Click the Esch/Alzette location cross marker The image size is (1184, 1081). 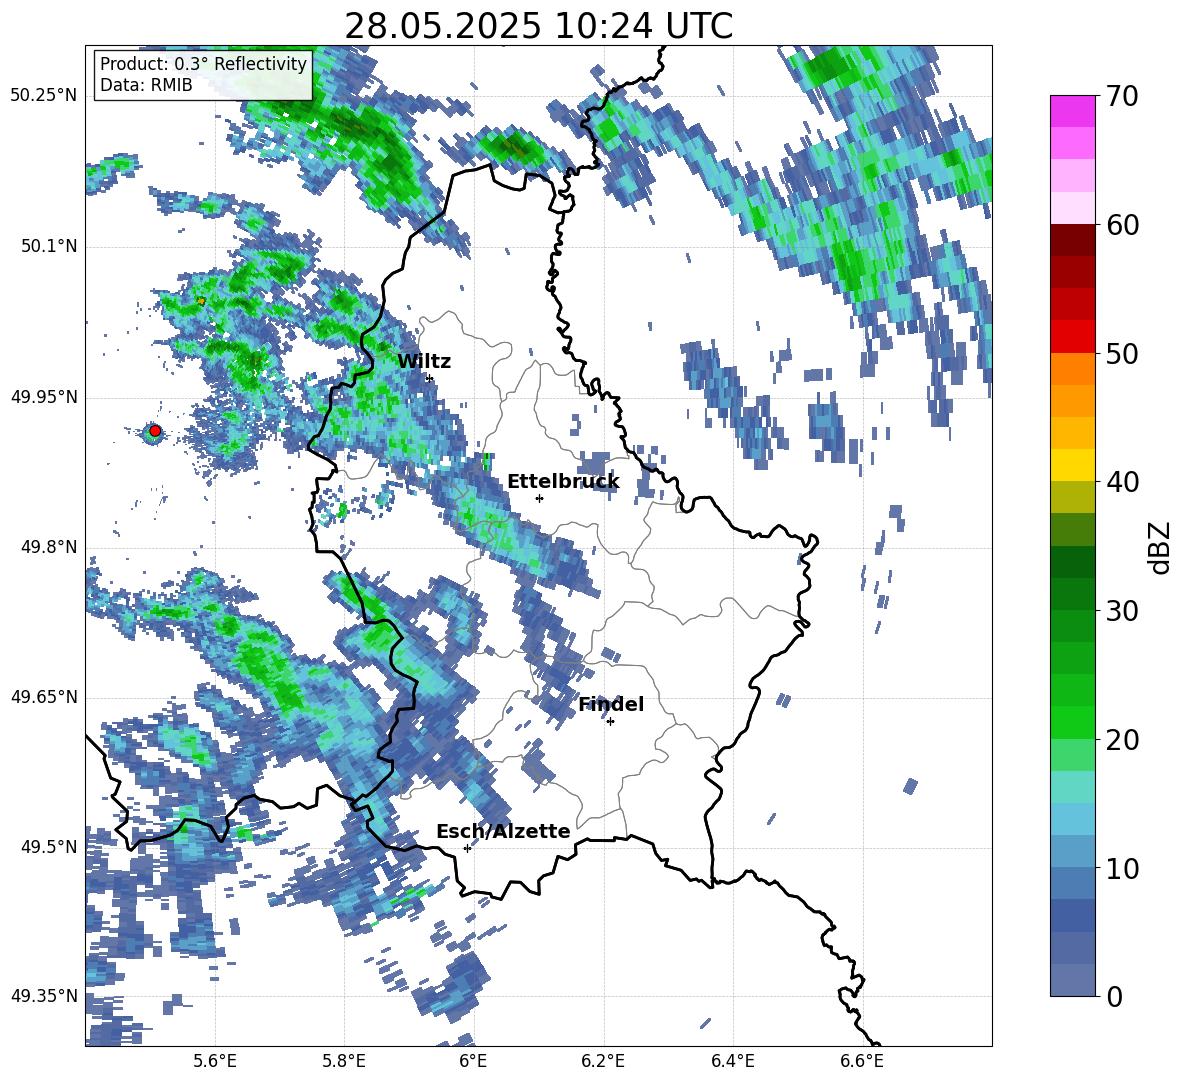click(467, 848)
